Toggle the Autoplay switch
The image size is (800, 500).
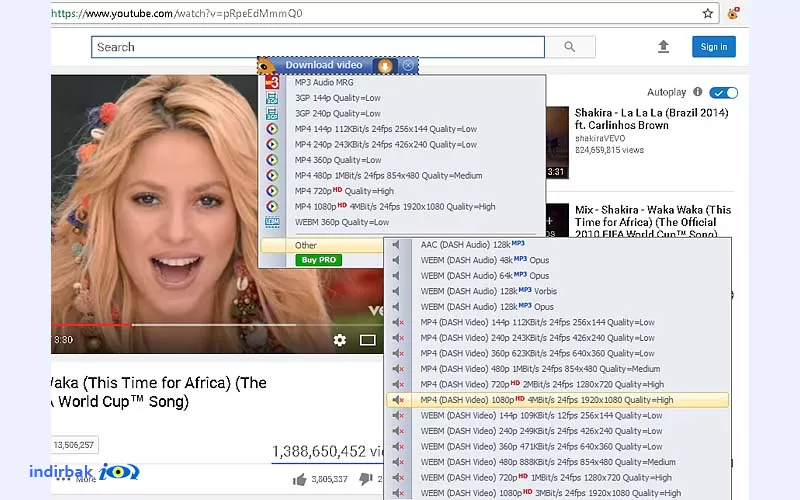[x=723, y=93]
